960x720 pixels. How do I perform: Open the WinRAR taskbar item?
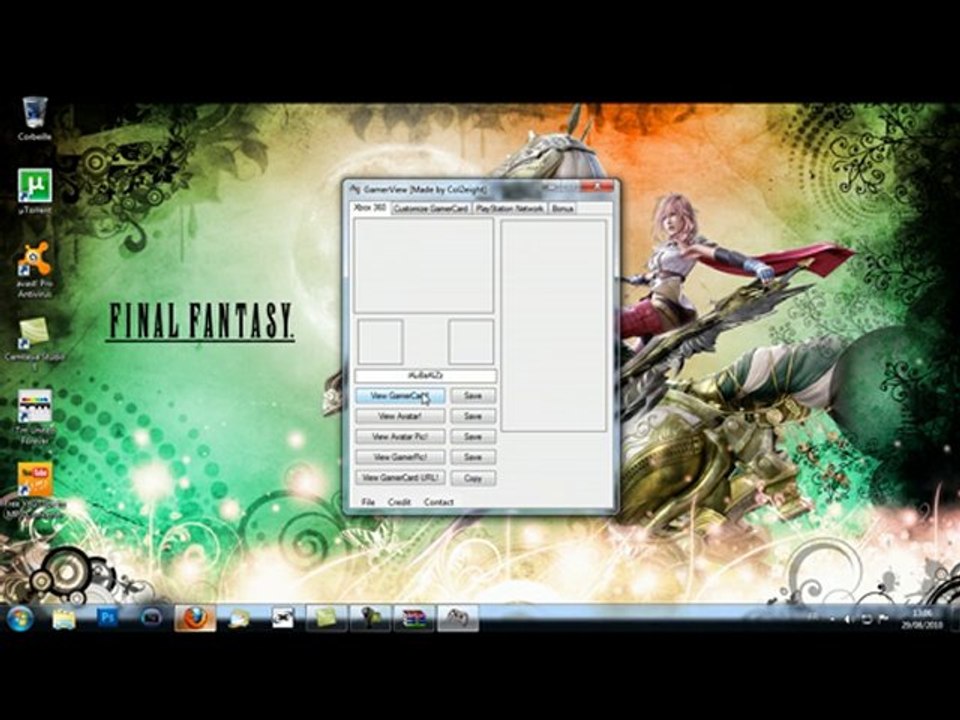(414, 618)
